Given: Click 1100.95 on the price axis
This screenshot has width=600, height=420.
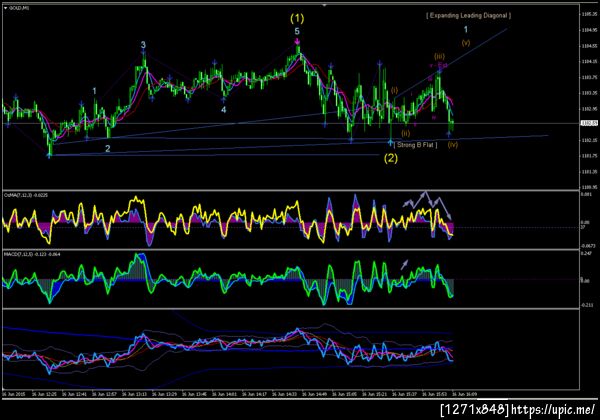Looking at the screenshot, I should pyautogui.click(x=589, y=187).
